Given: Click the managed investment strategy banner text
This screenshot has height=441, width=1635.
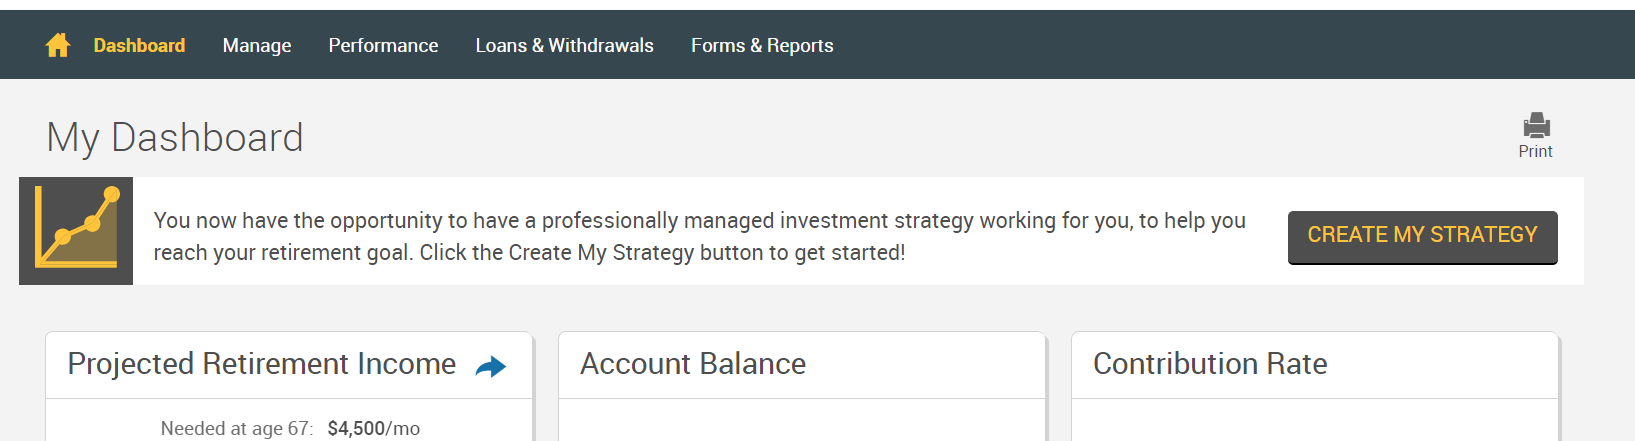Looking at the screenshot, I should [699, 236].
